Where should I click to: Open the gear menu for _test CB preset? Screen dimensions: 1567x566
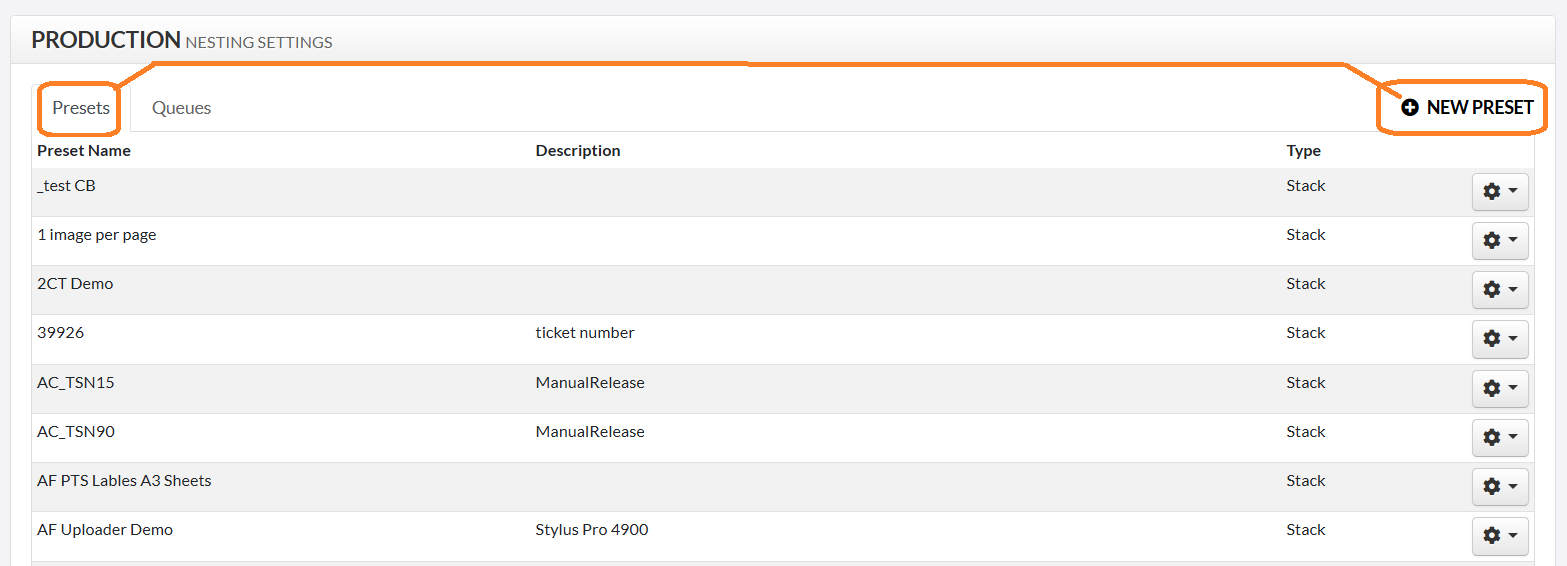pyautogui.click(x=1500, y=192)
